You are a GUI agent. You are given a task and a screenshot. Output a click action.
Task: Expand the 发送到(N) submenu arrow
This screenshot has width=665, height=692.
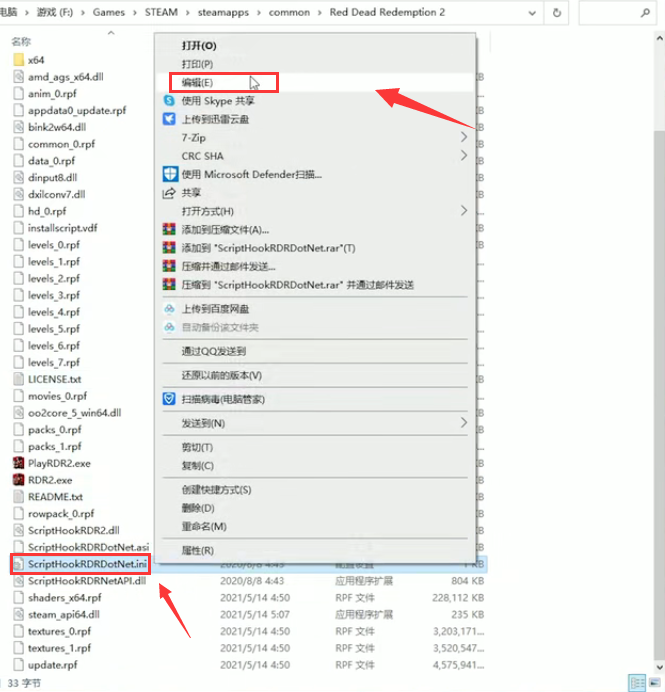click(x=464, y=423)
